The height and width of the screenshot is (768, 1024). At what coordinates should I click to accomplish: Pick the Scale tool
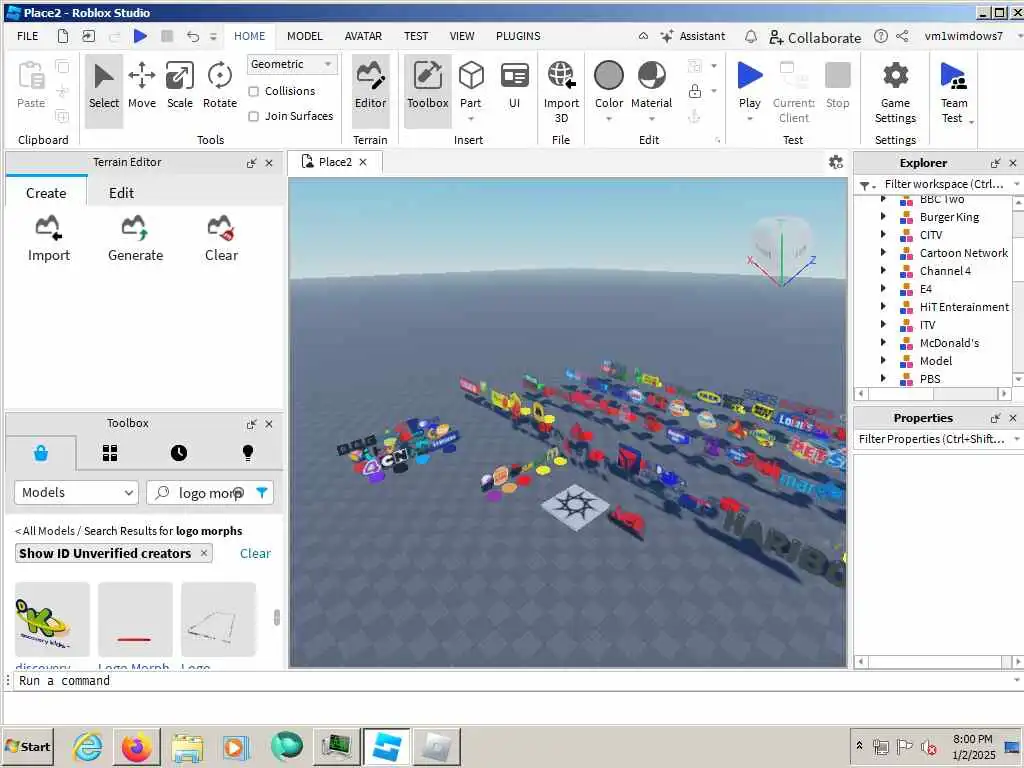(x=180, y=86)
